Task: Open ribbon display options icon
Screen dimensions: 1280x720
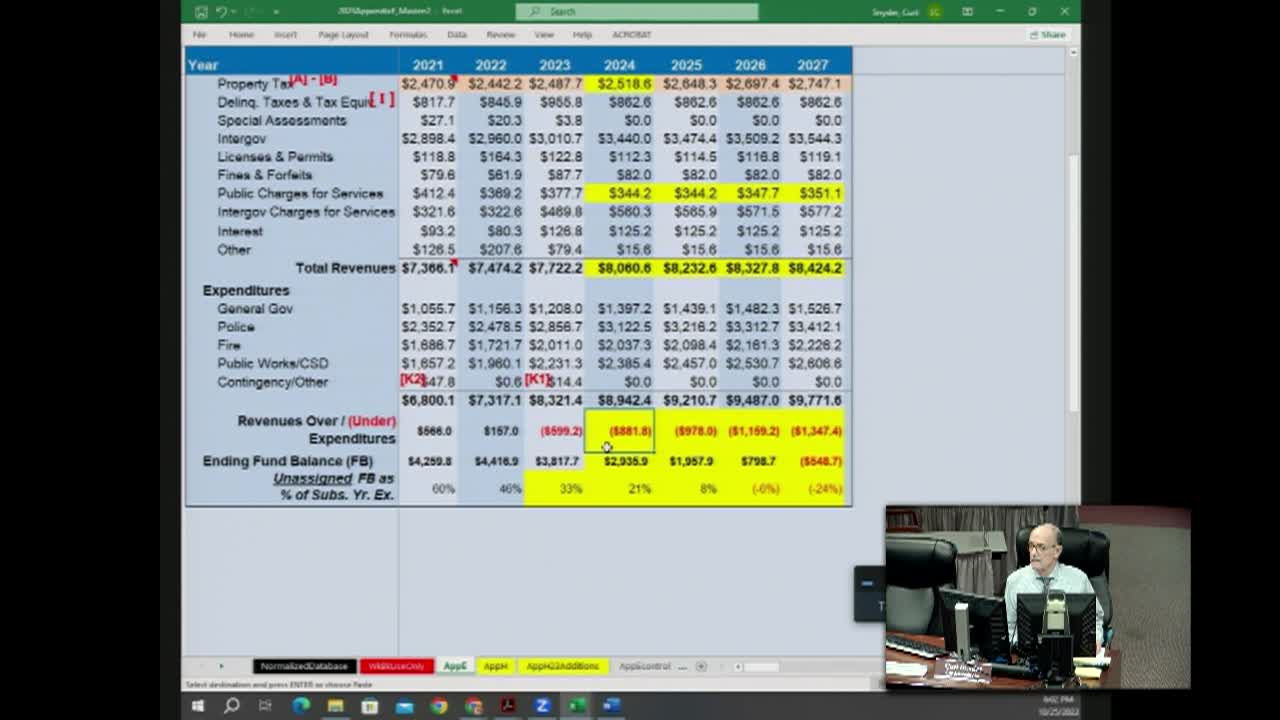Action: pyautogui.click(x=967, y=12)
